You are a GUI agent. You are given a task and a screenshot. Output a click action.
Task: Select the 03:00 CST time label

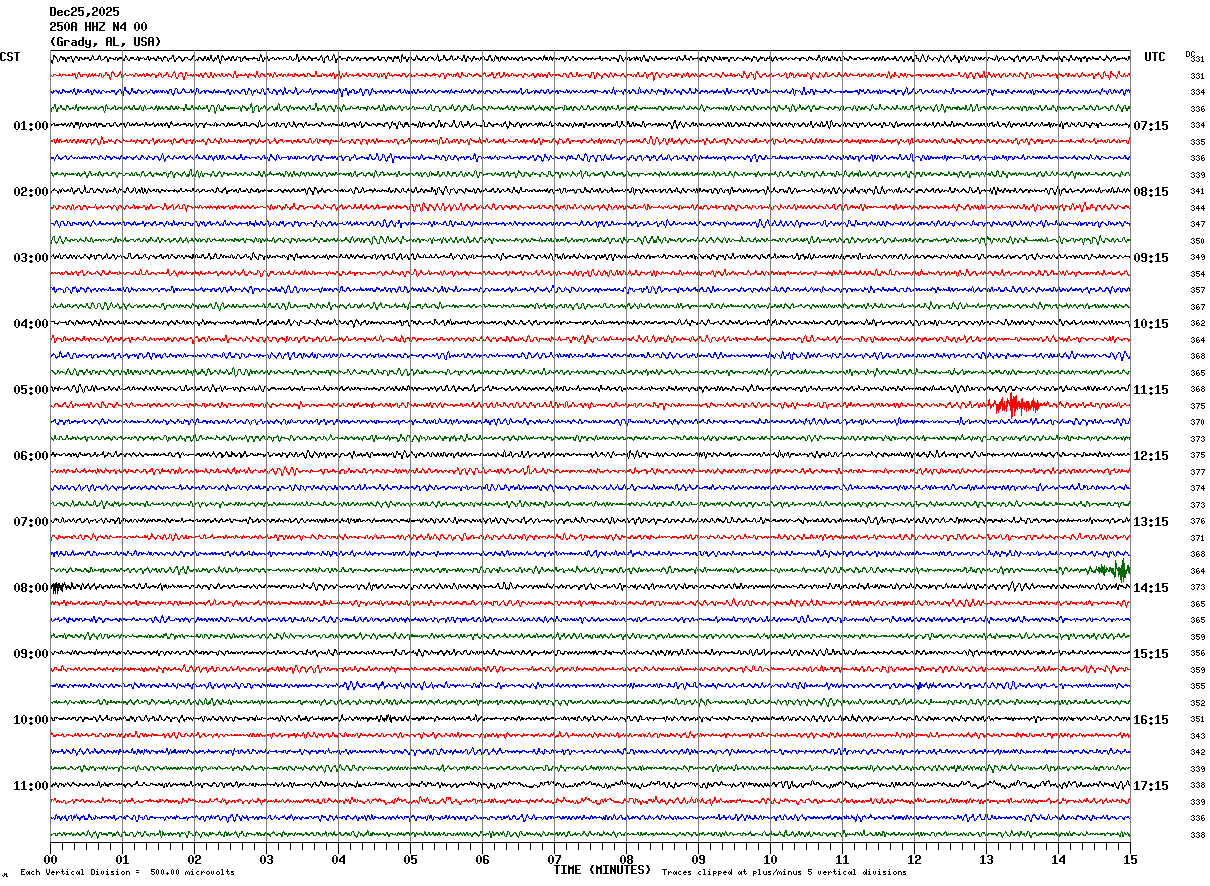click(x=31, y=258)
